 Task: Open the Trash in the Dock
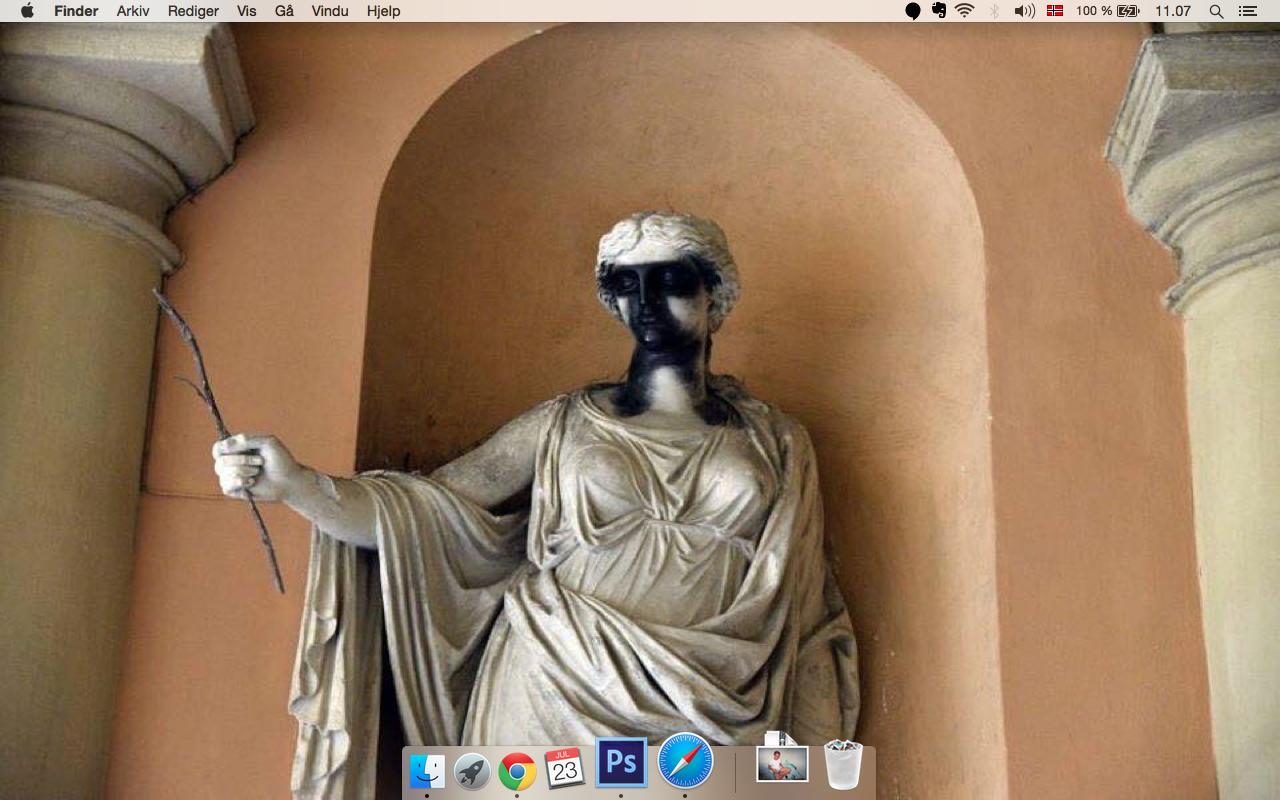844,765
